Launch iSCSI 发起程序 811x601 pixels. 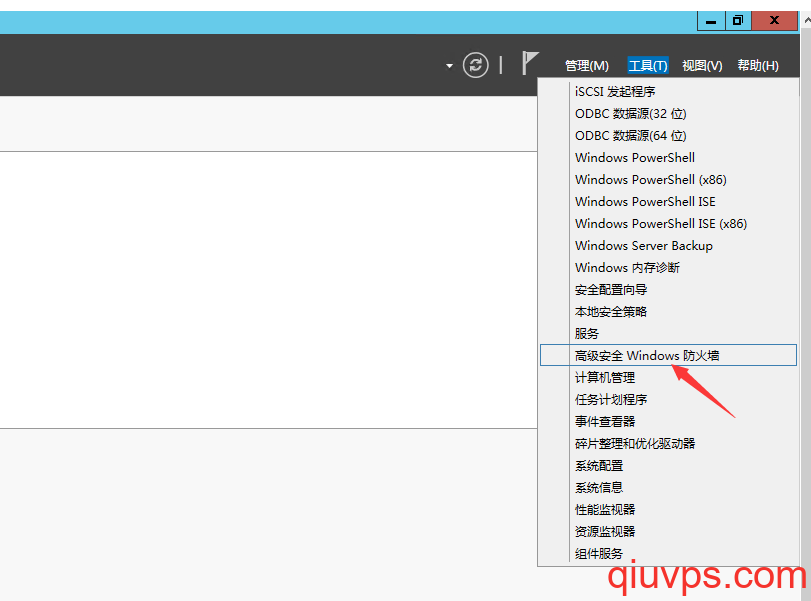coord(668,92)
